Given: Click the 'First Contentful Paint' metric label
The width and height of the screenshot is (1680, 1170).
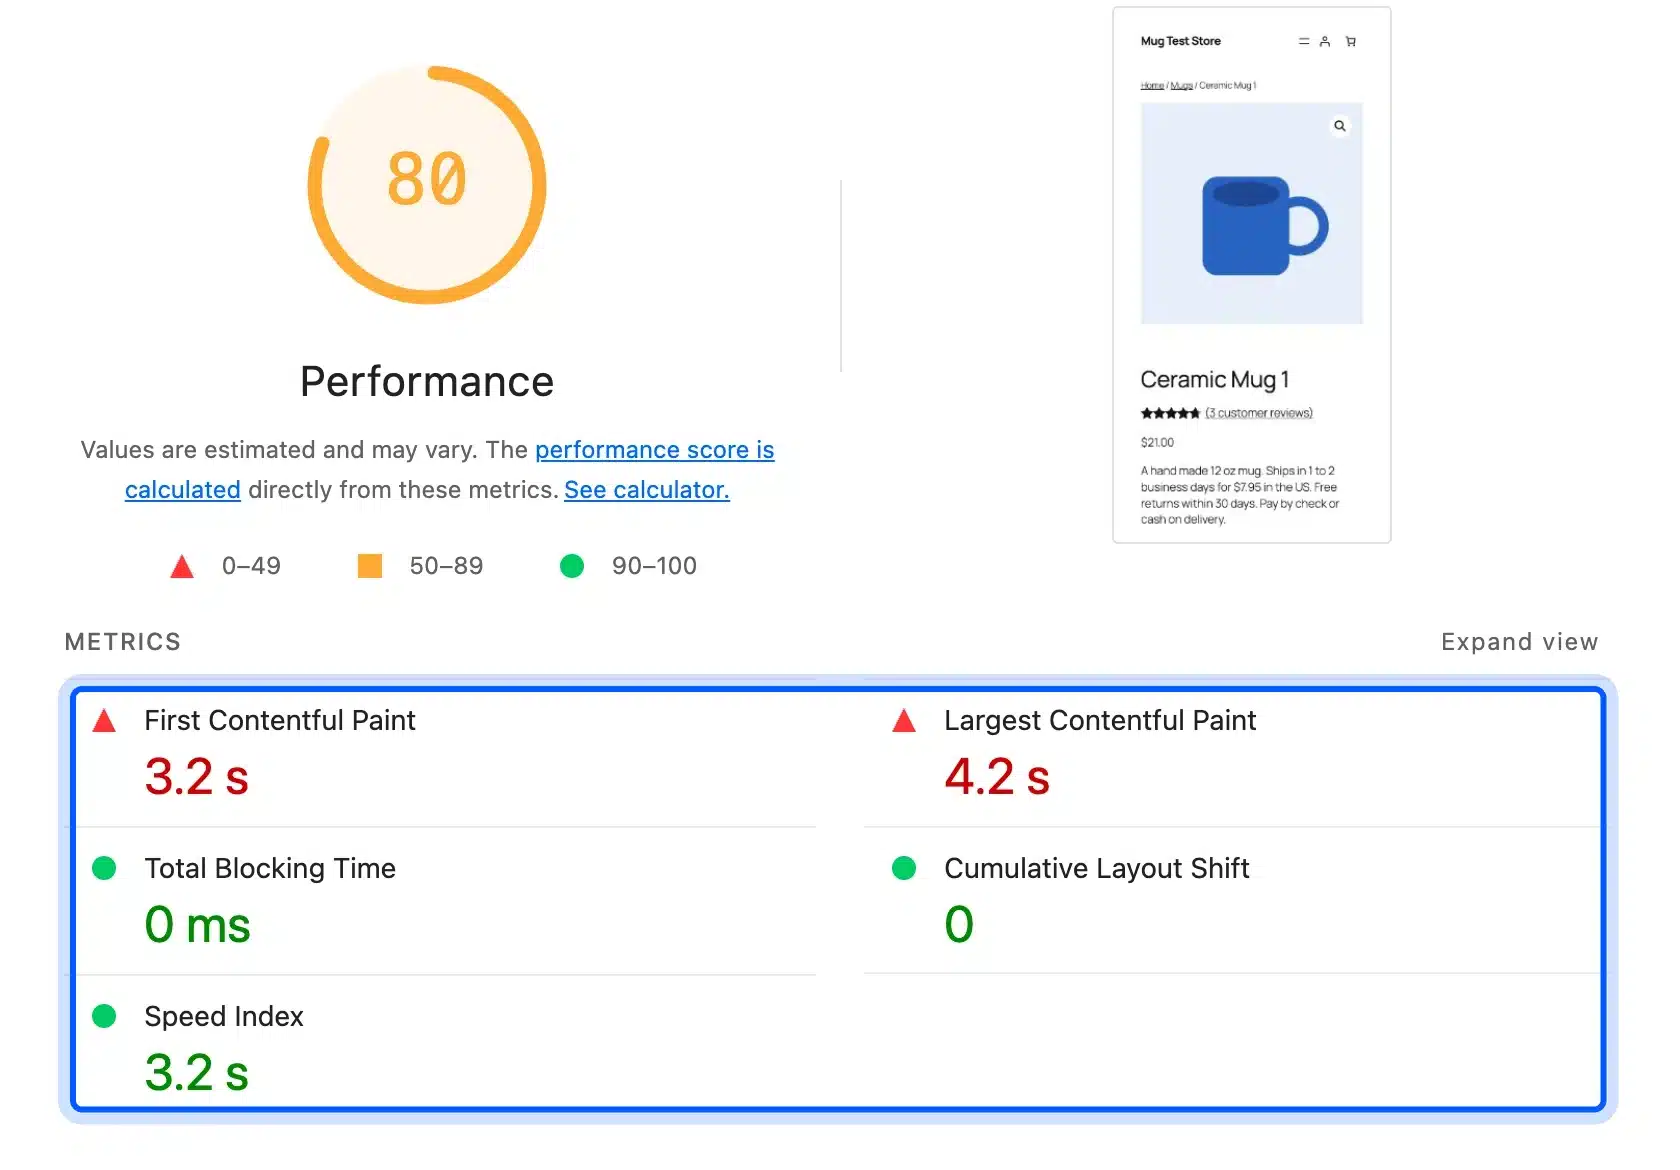Looking at the screenshot, I should (280, 721).
